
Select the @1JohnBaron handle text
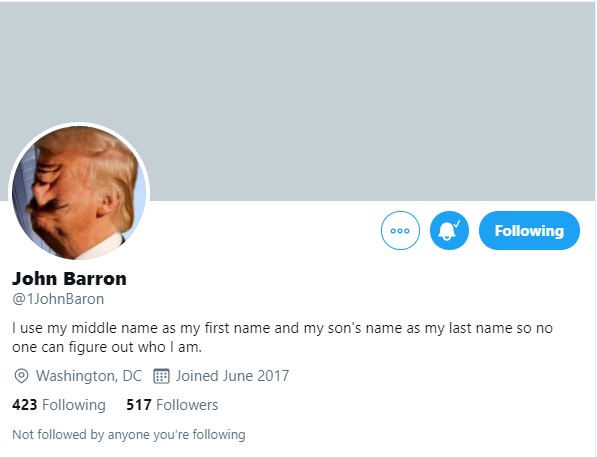tap(58, 299)
